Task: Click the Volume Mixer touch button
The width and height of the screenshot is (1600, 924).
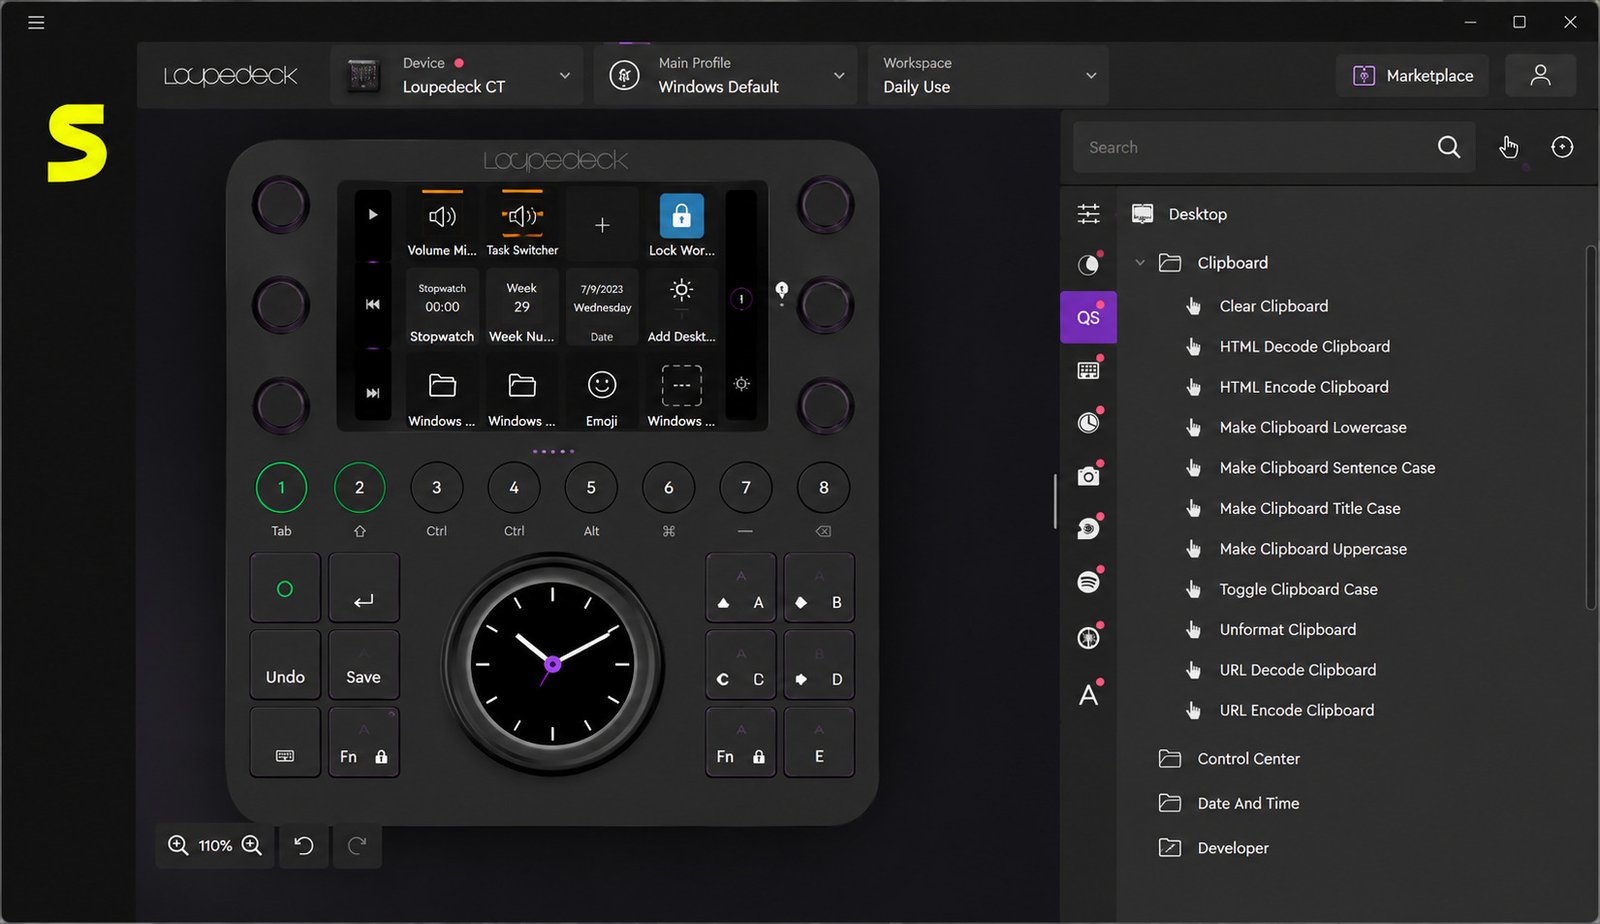Action: [442, 224]
